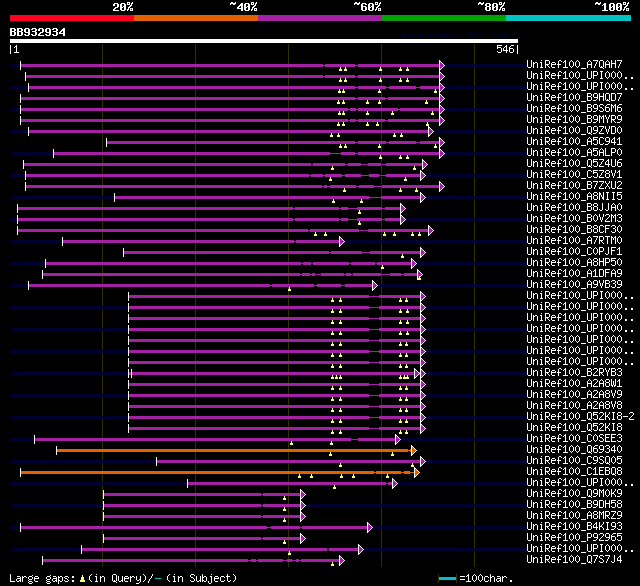Open UniRef100_B8CF30 hit

pyautogui.click(x=574, y=230)
